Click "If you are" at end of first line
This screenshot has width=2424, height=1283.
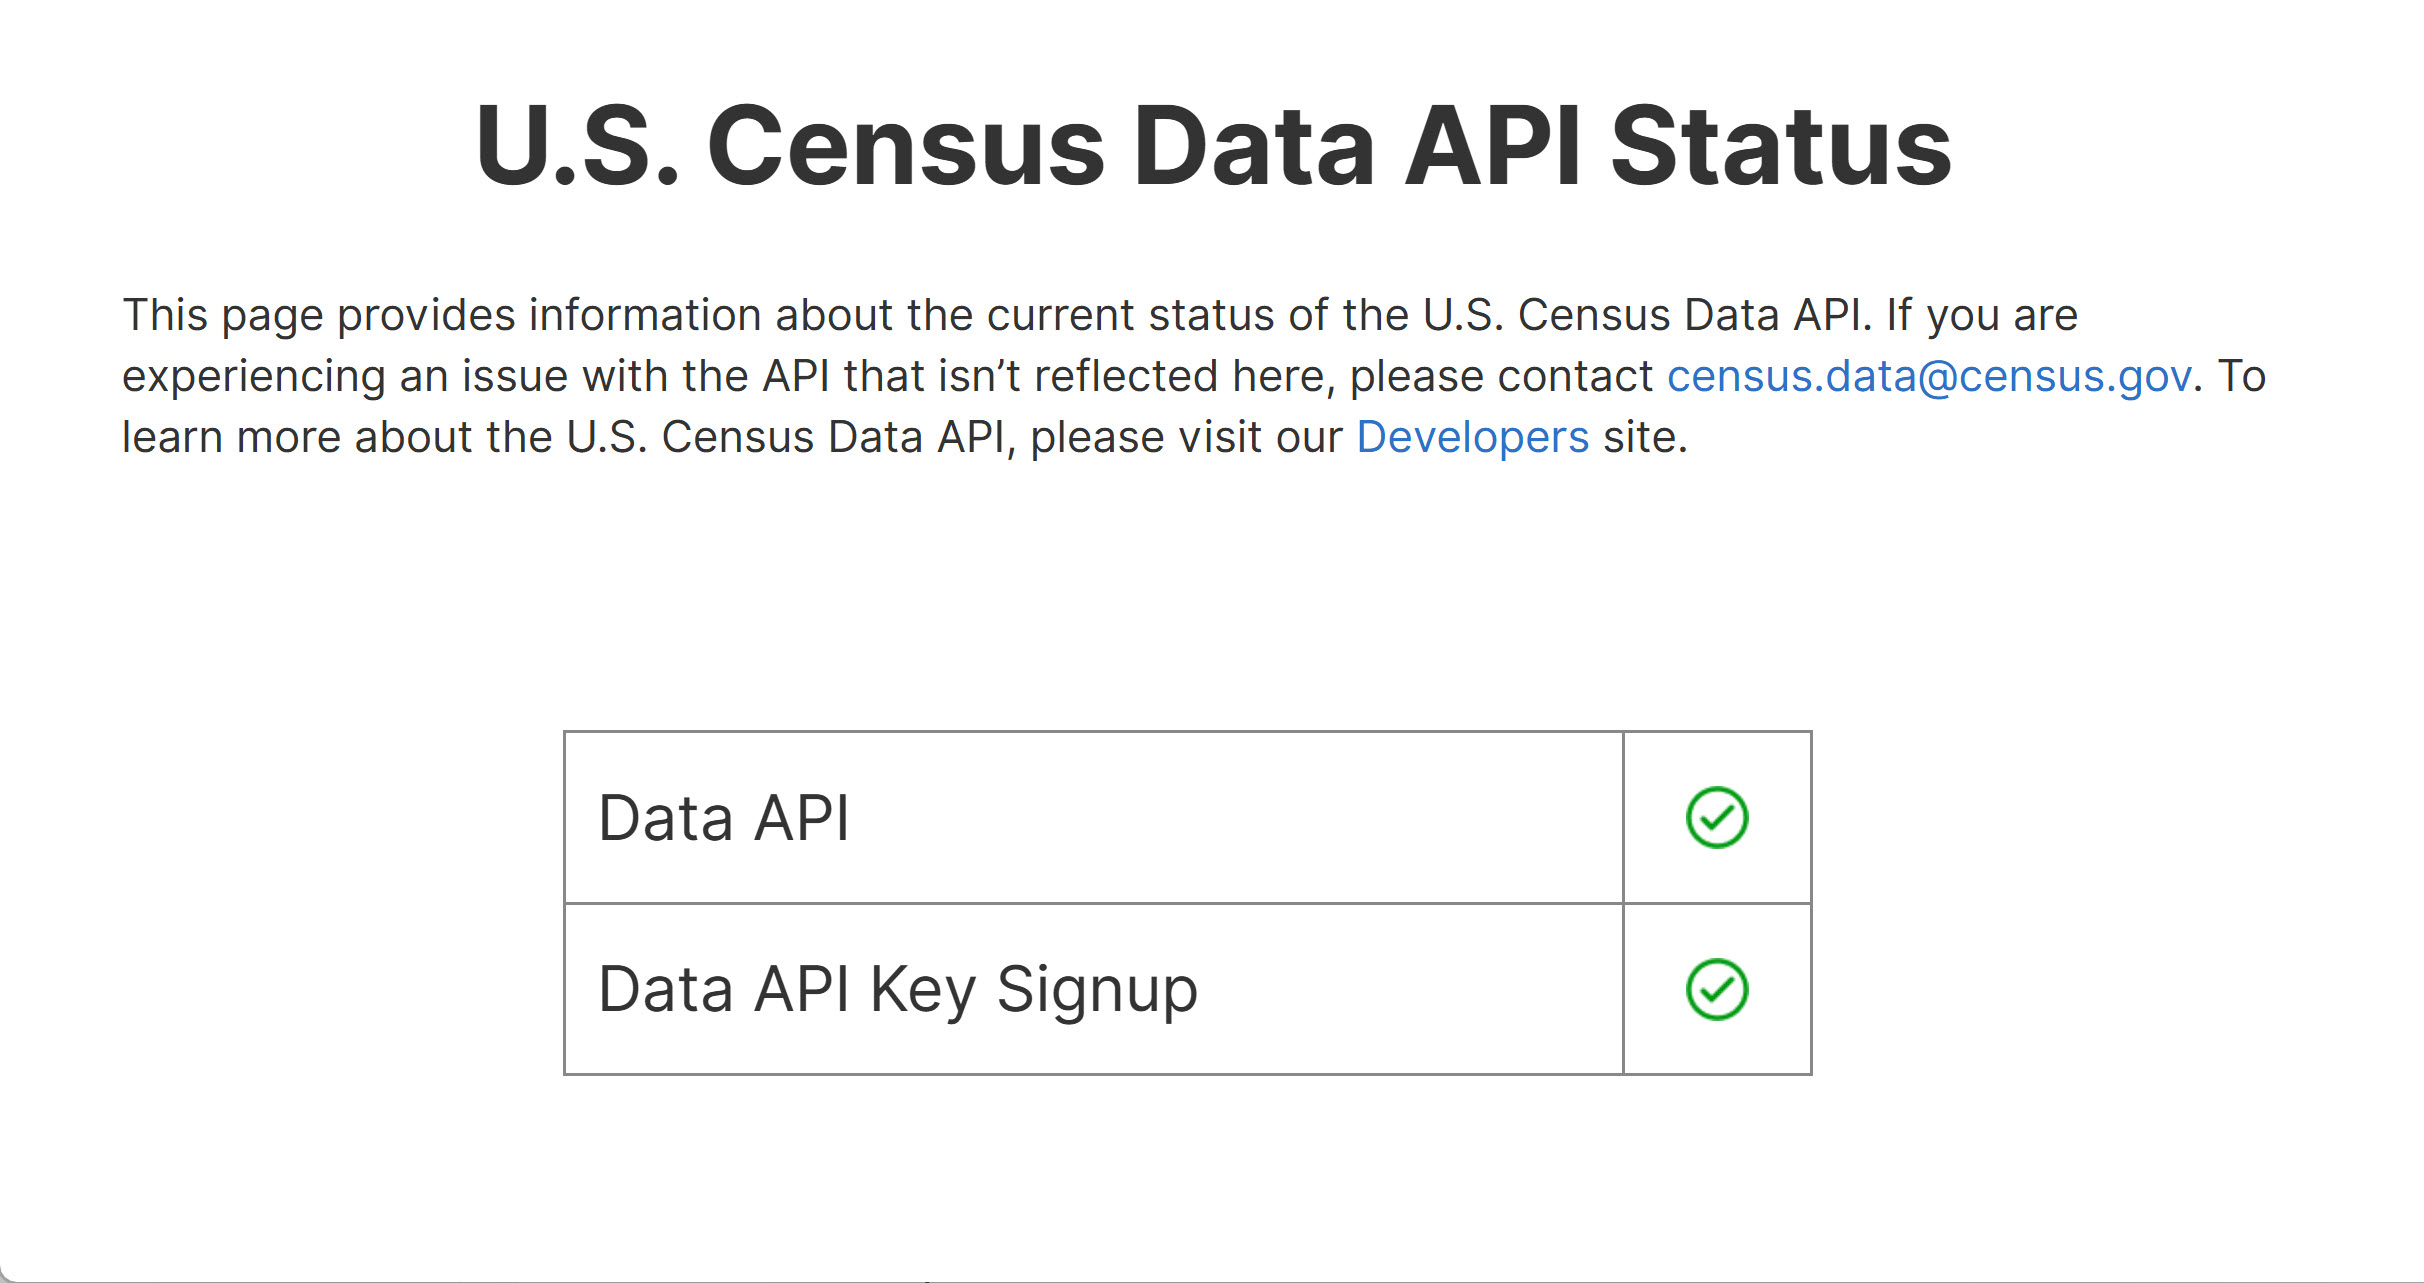pyautogui.click(x=1982, y=316)
